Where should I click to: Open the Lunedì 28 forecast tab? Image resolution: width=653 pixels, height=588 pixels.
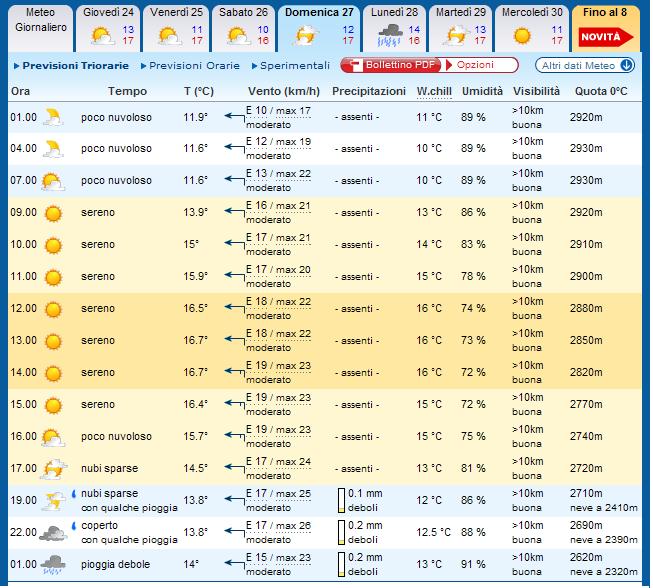point(394,28)
